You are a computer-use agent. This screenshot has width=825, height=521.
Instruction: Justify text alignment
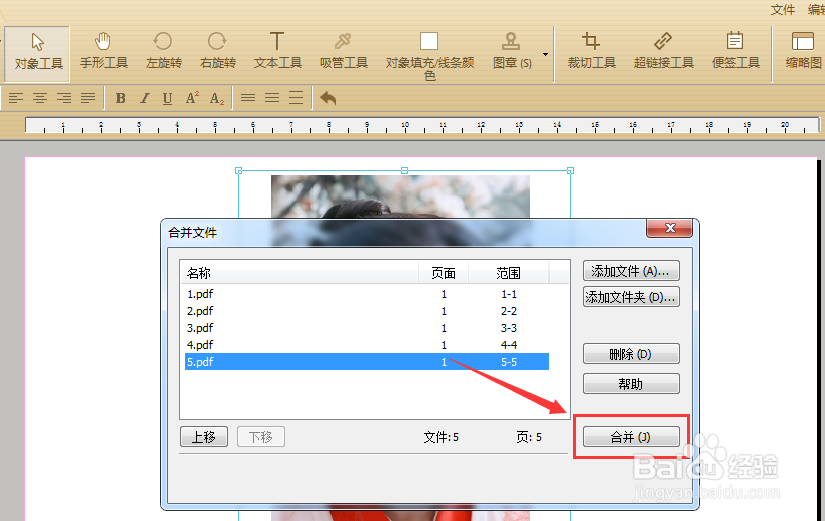(88, 98)
